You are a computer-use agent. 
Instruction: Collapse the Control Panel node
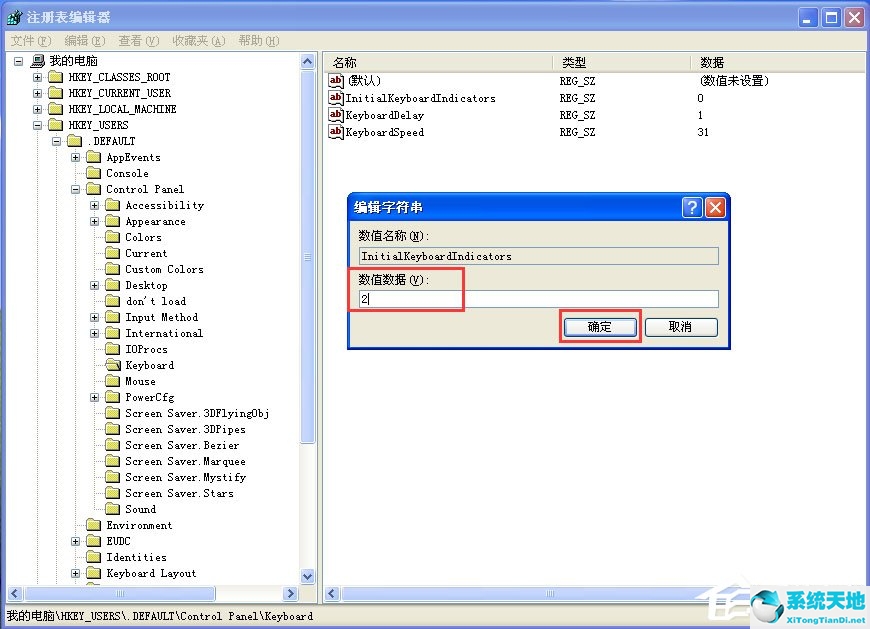[x=75, y=189]
